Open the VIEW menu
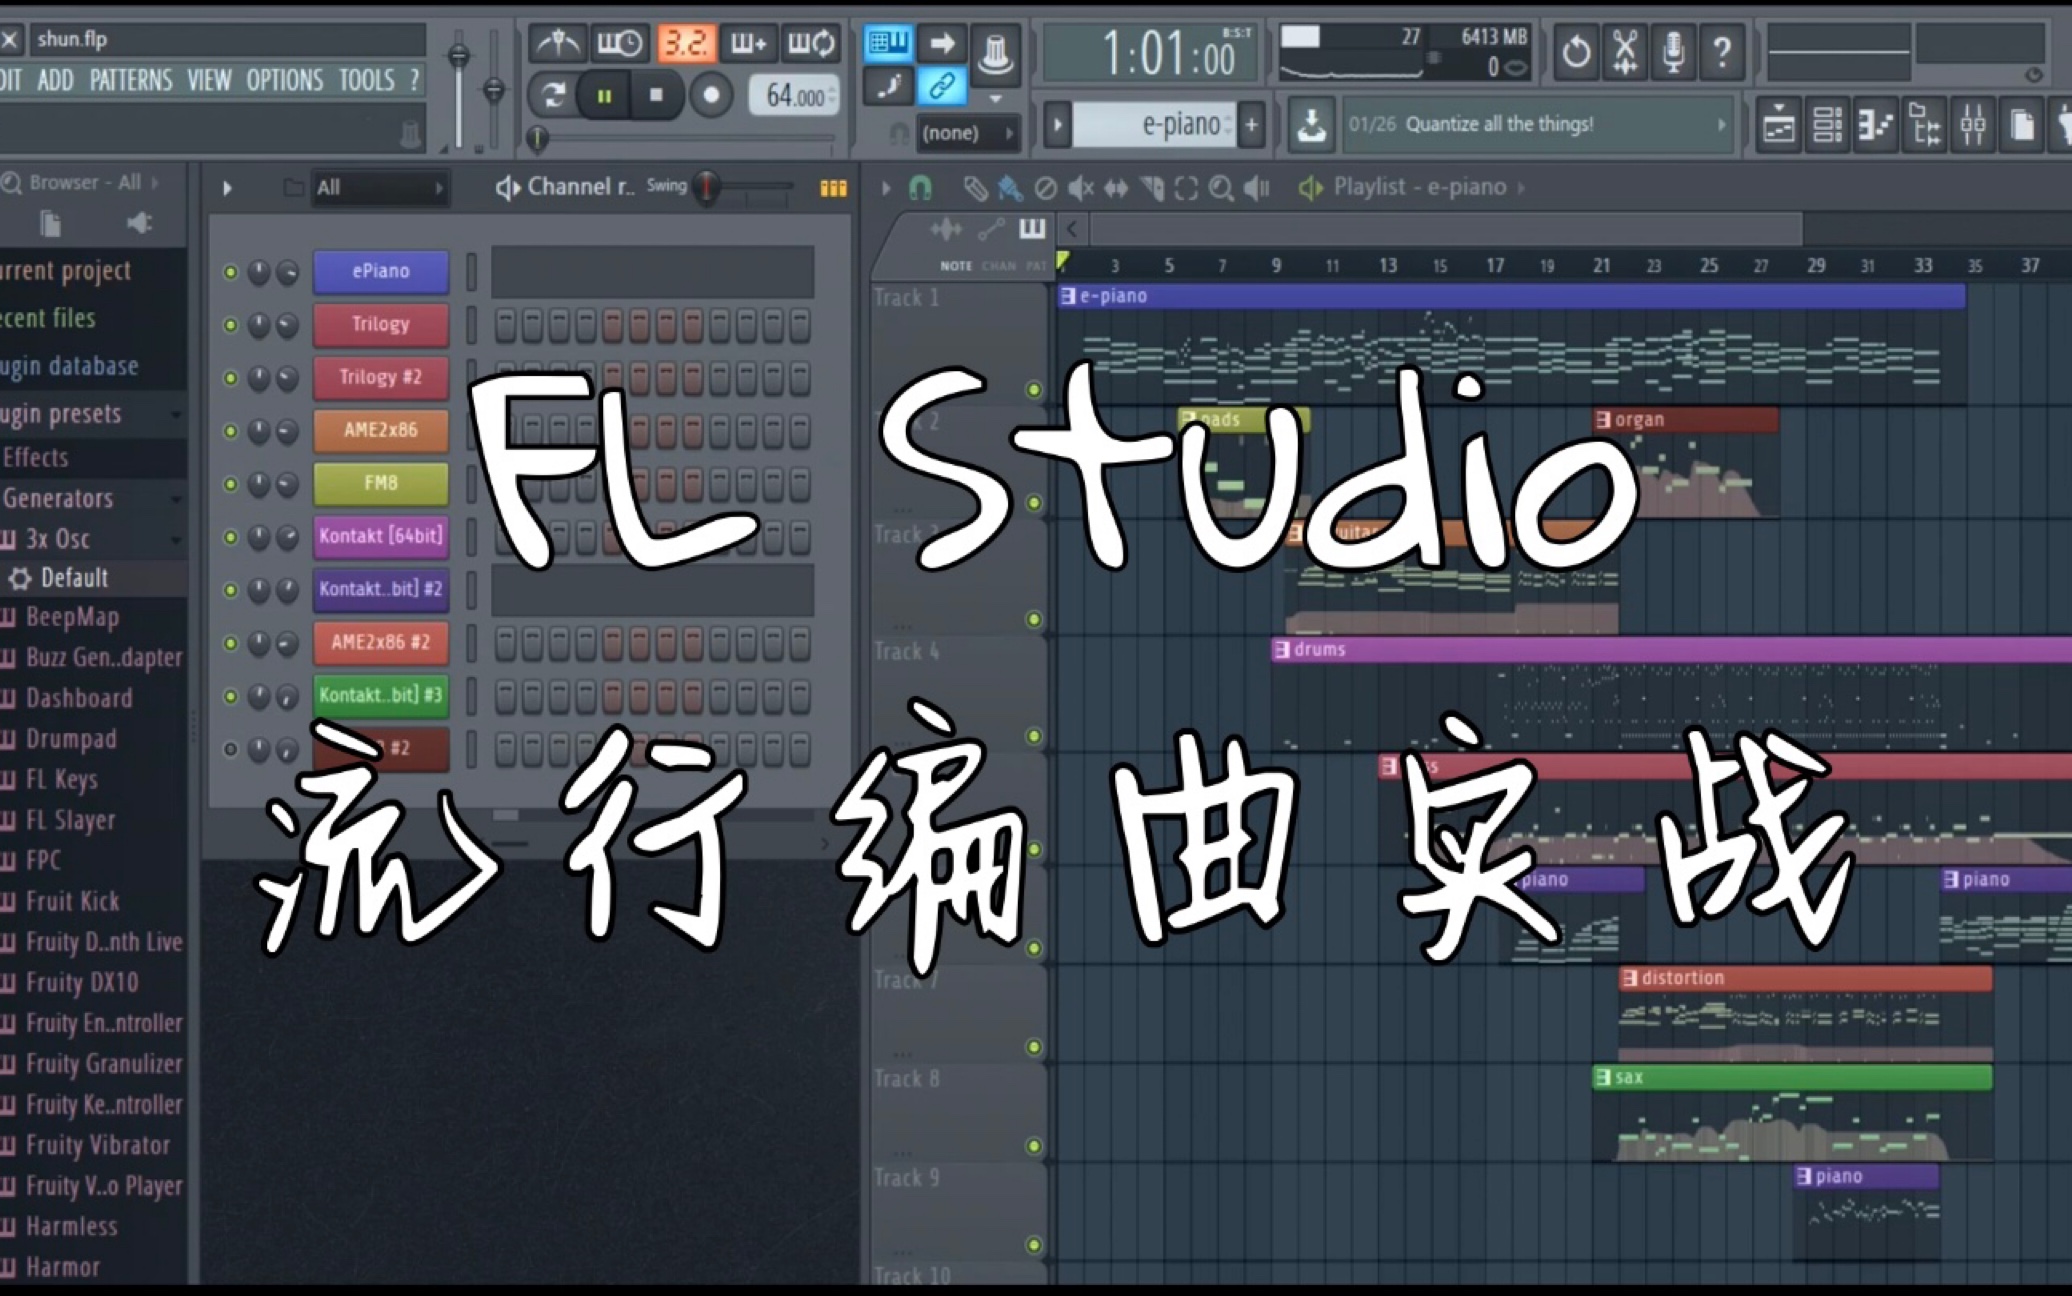Screen dimensions: 2072x1296 [210, 79]
